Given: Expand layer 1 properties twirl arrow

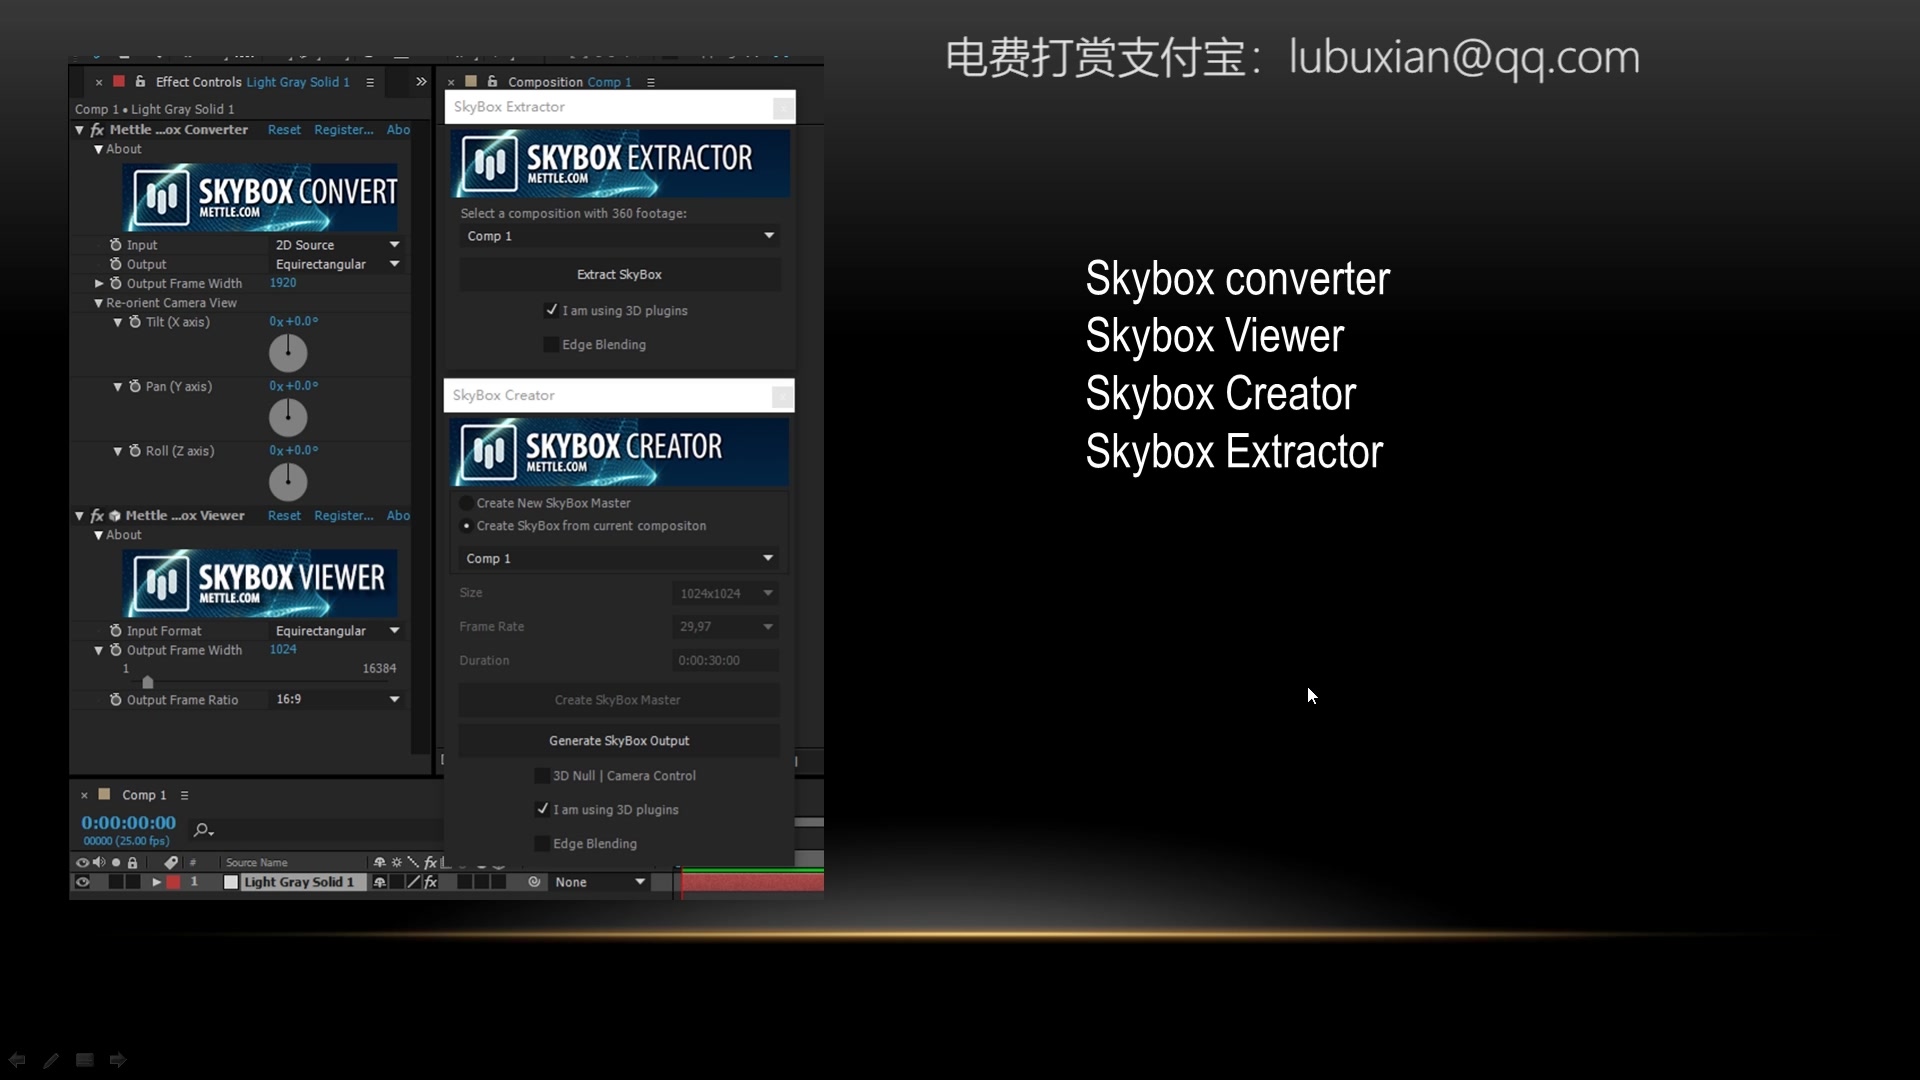Looking at the screenshot, I should 156,882.
